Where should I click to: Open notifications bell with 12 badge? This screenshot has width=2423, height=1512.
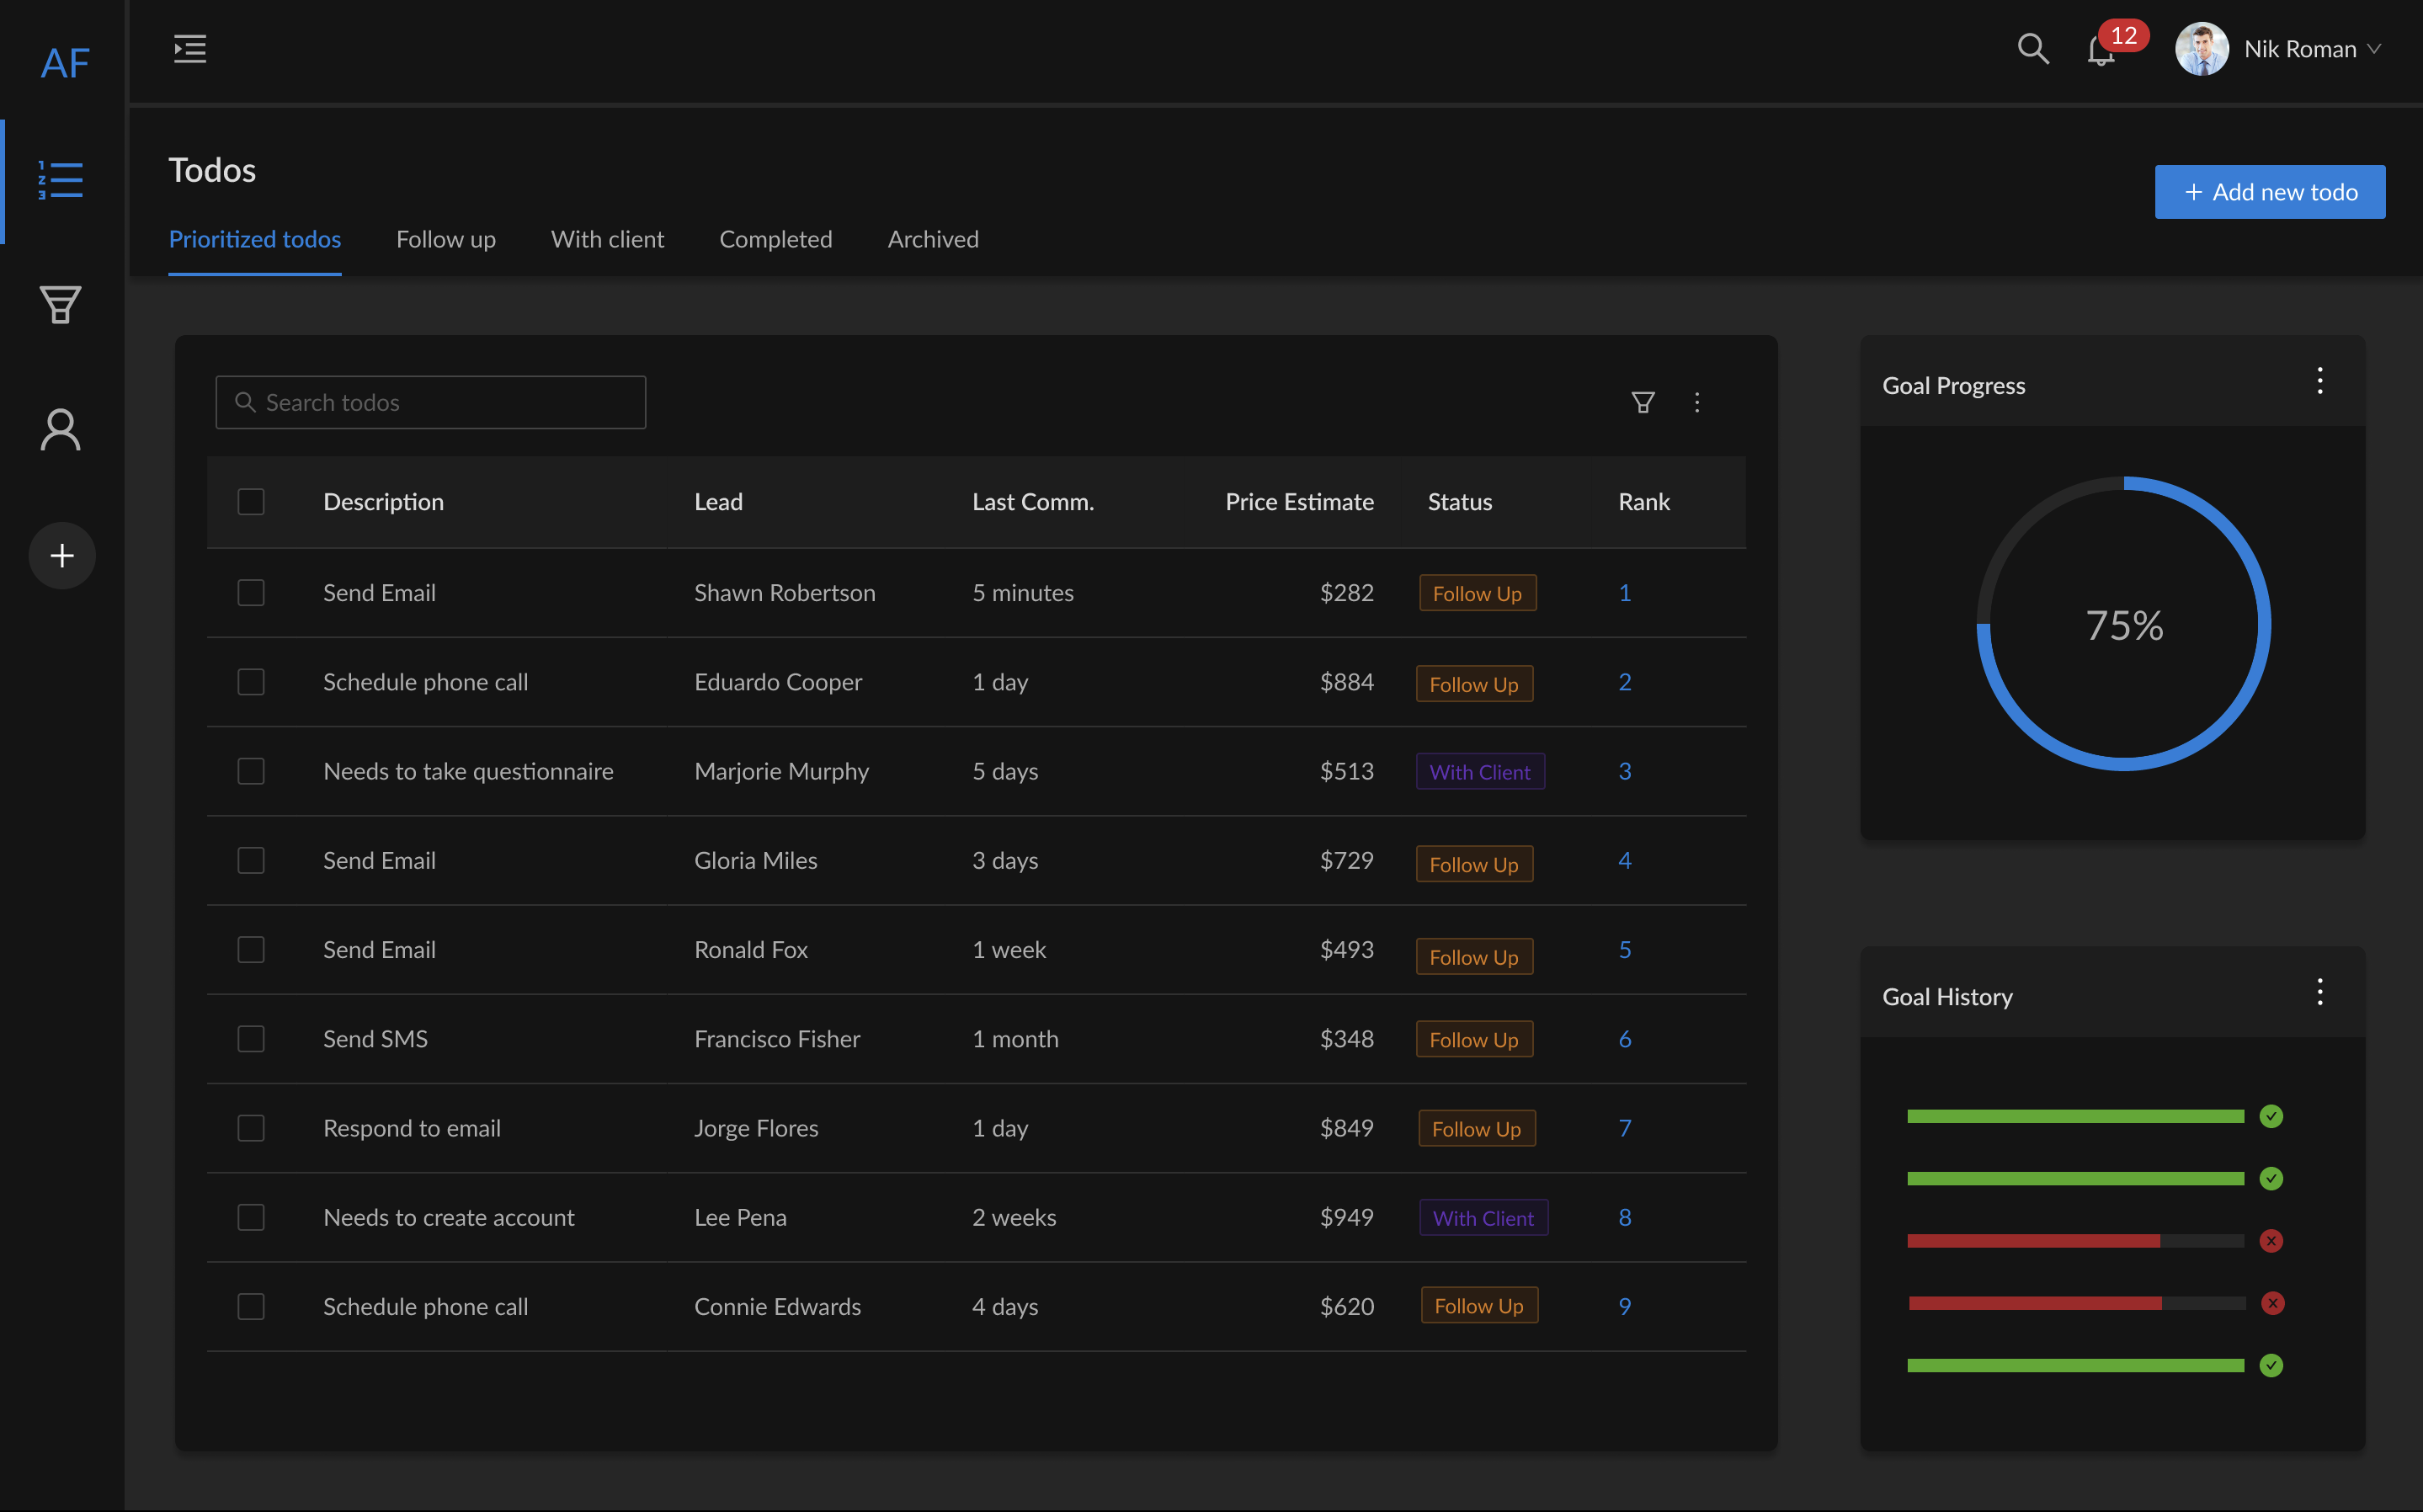coord(2101,50)
